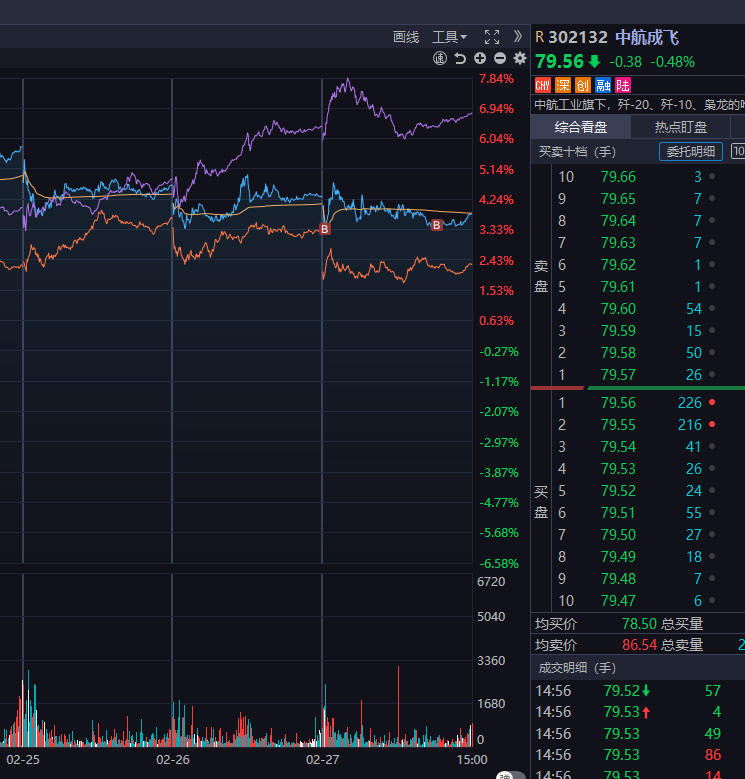Image resolution: width=745 pixels, height=779 pixels.
Task: Expand the double-chevron overflow arrow
Action: click(x=517, y=36)
